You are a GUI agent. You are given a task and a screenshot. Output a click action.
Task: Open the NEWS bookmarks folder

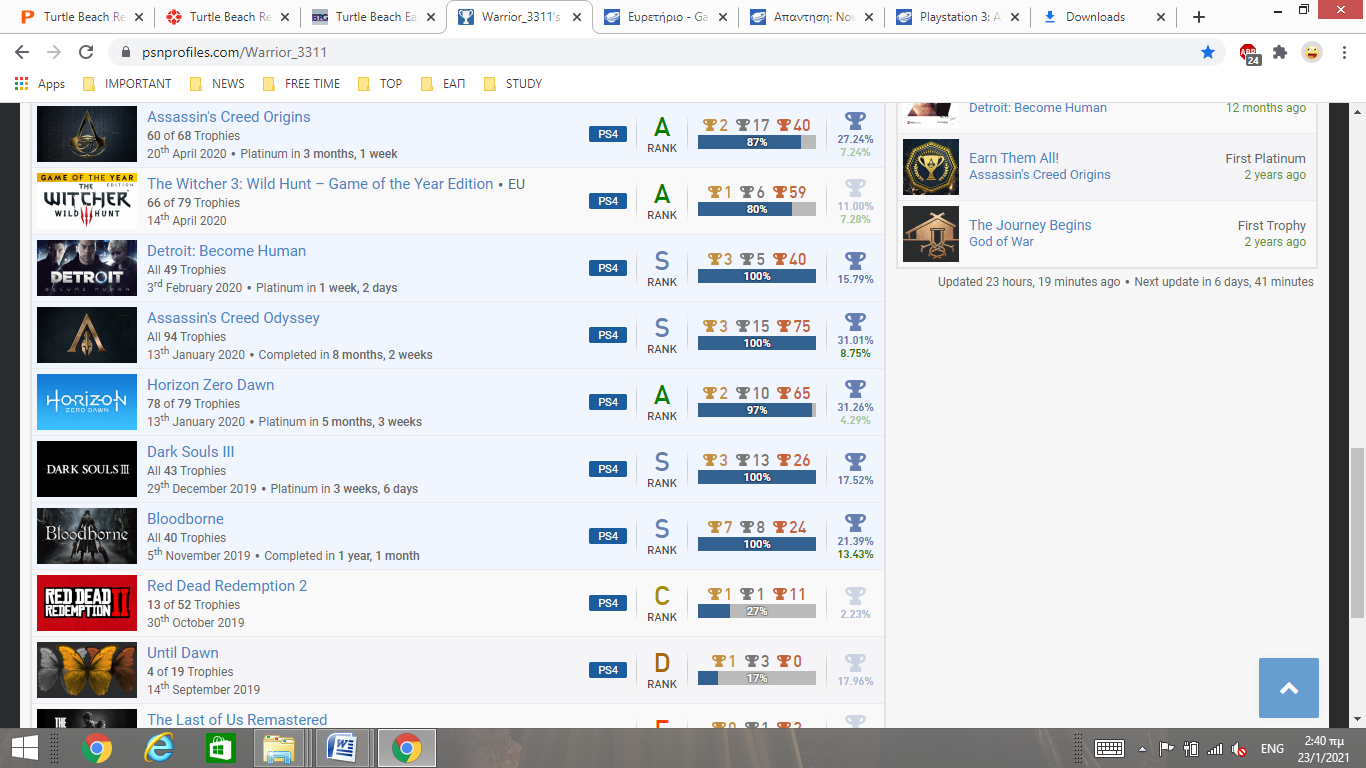tap(217, 84)
